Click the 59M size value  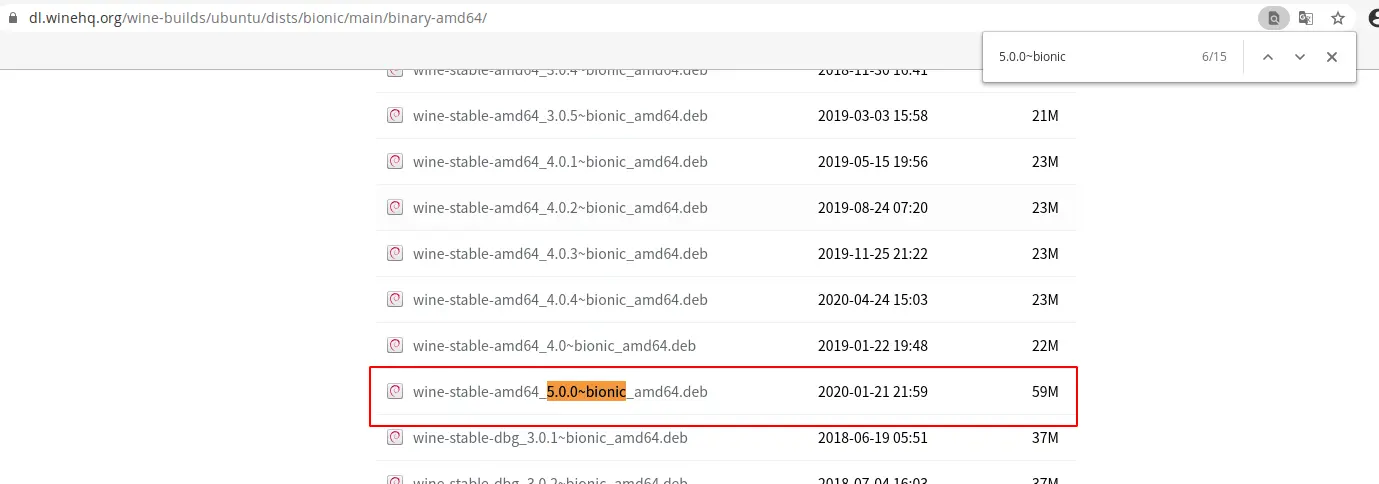click(1045, 391)
